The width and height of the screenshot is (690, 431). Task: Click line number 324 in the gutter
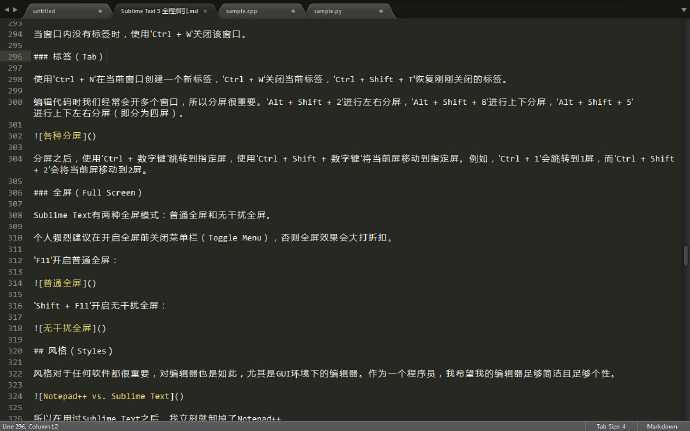pyautogui.click(x=15, y=396)
